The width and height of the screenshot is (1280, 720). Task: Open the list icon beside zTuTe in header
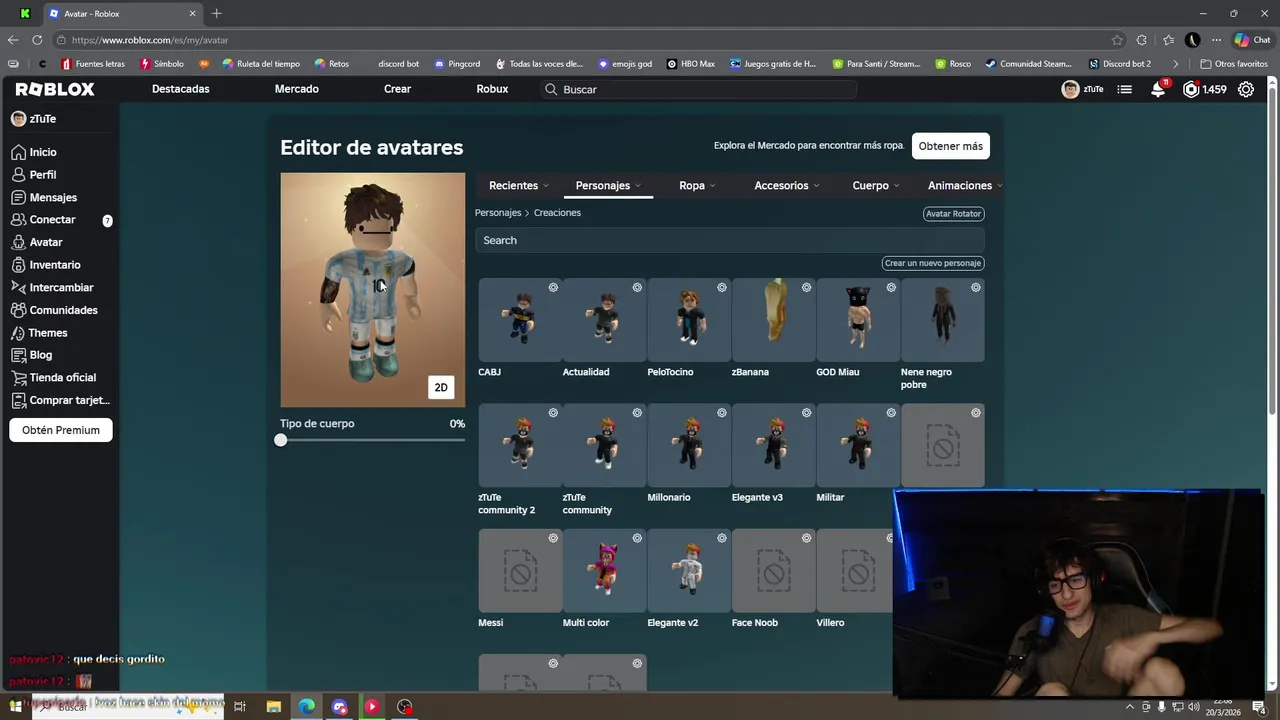1125,89
